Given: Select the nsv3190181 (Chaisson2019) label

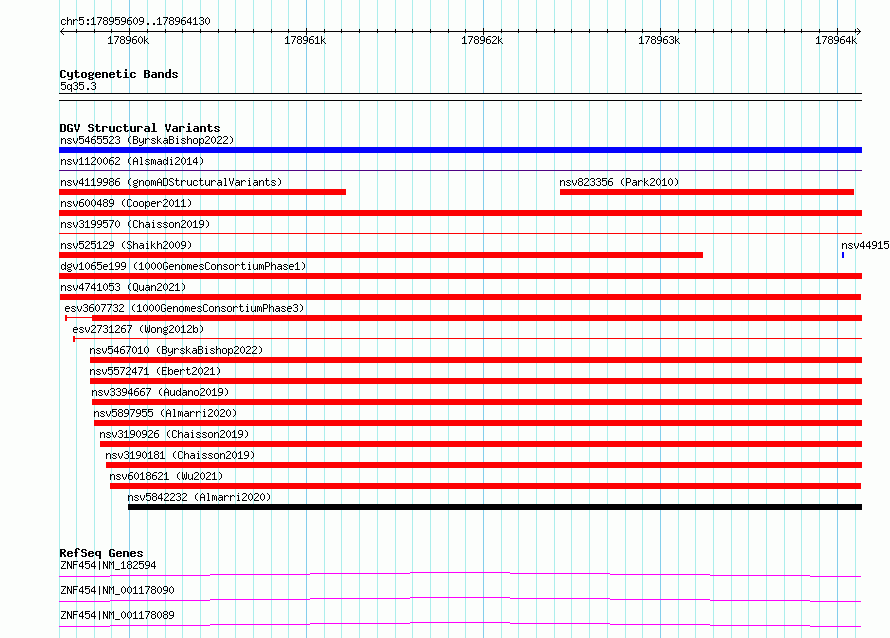Looking at the screenshot, I should click(x=180, y=455).
